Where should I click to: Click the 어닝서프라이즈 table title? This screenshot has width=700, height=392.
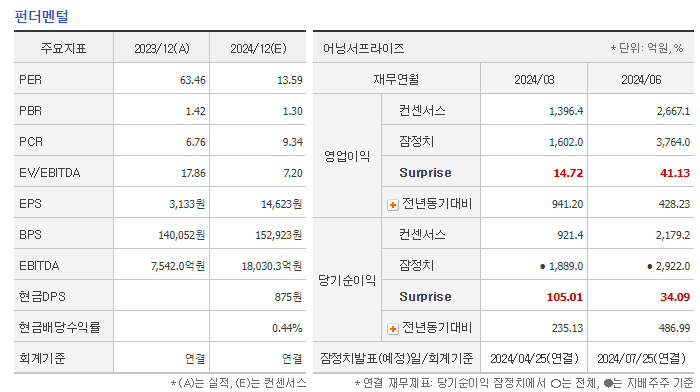click(x=363, y=48)
